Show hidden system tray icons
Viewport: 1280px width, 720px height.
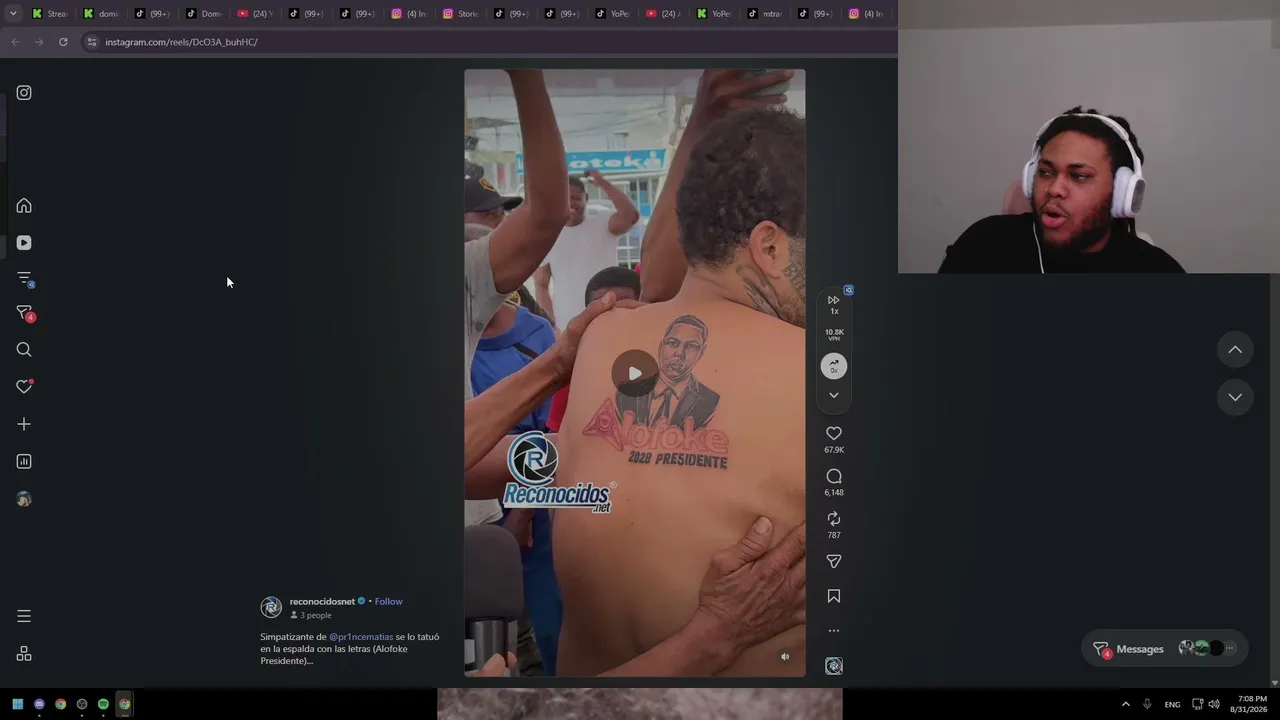coord(1126,704)
